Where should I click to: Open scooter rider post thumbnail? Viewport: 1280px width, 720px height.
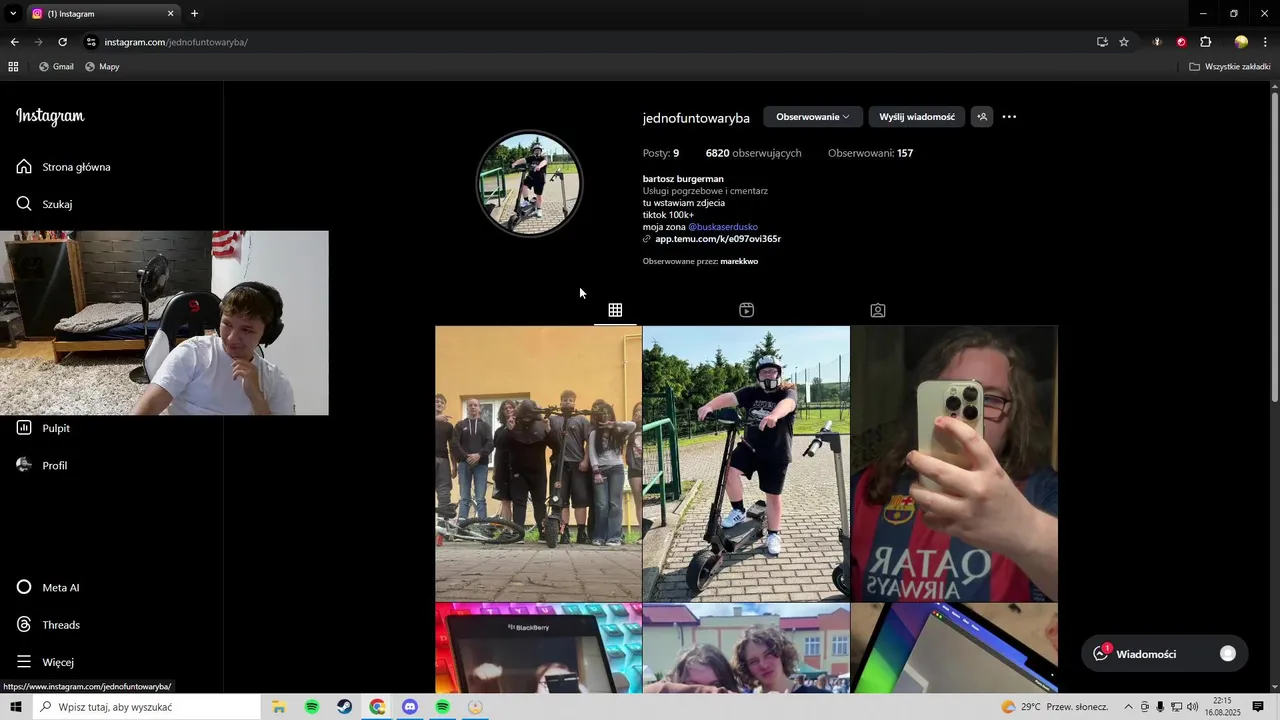pyautogui.click(x=746, y=463)
